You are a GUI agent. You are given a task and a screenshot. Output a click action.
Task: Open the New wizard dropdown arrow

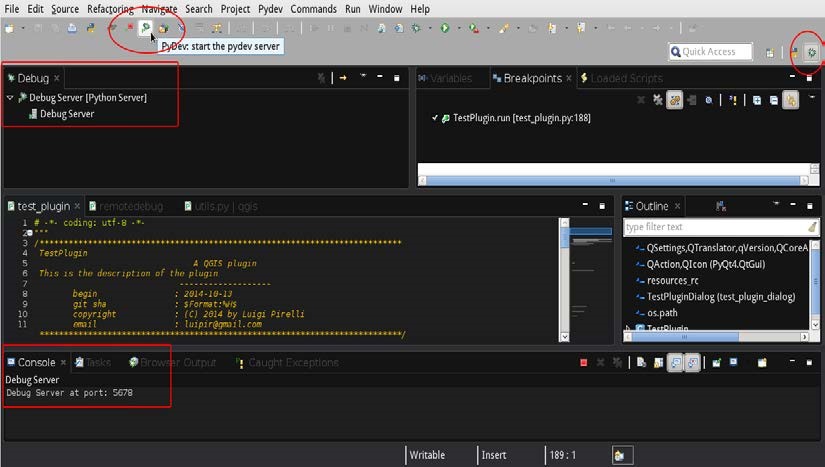[x=23, y=28]
